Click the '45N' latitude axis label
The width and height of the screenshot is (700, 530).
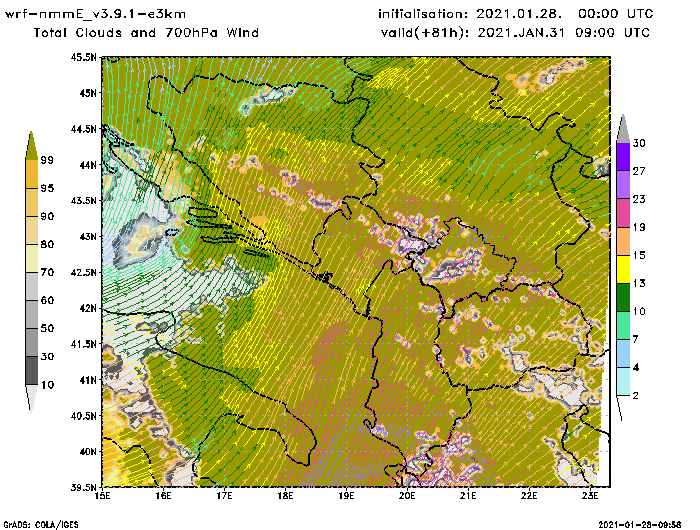pos(88,93)
